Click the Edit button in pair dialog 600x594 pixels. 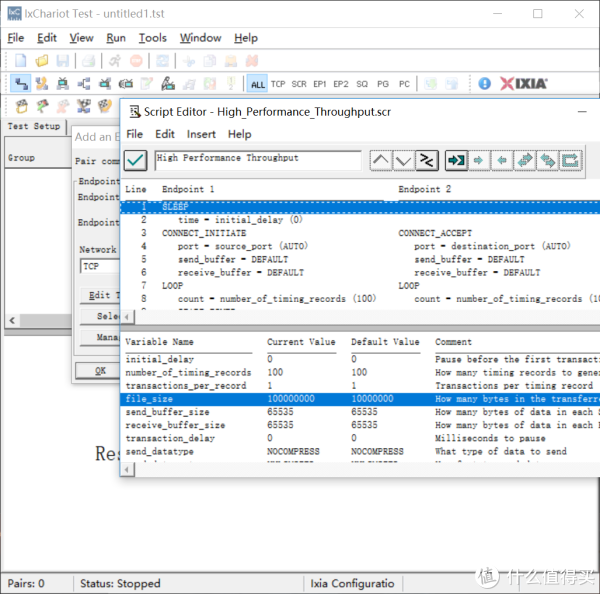point(100,295)
